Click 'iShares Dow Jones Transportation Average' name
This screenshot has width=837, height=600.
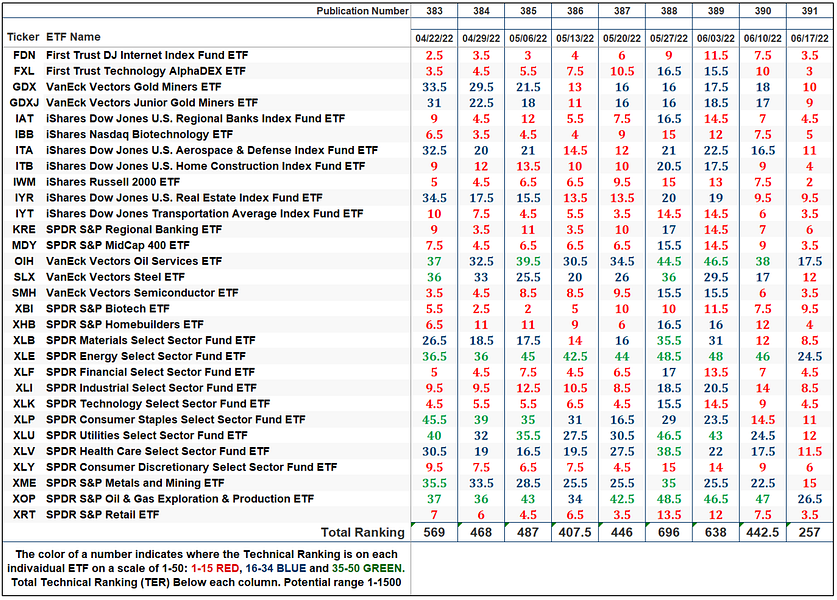(x=204, y=214)
